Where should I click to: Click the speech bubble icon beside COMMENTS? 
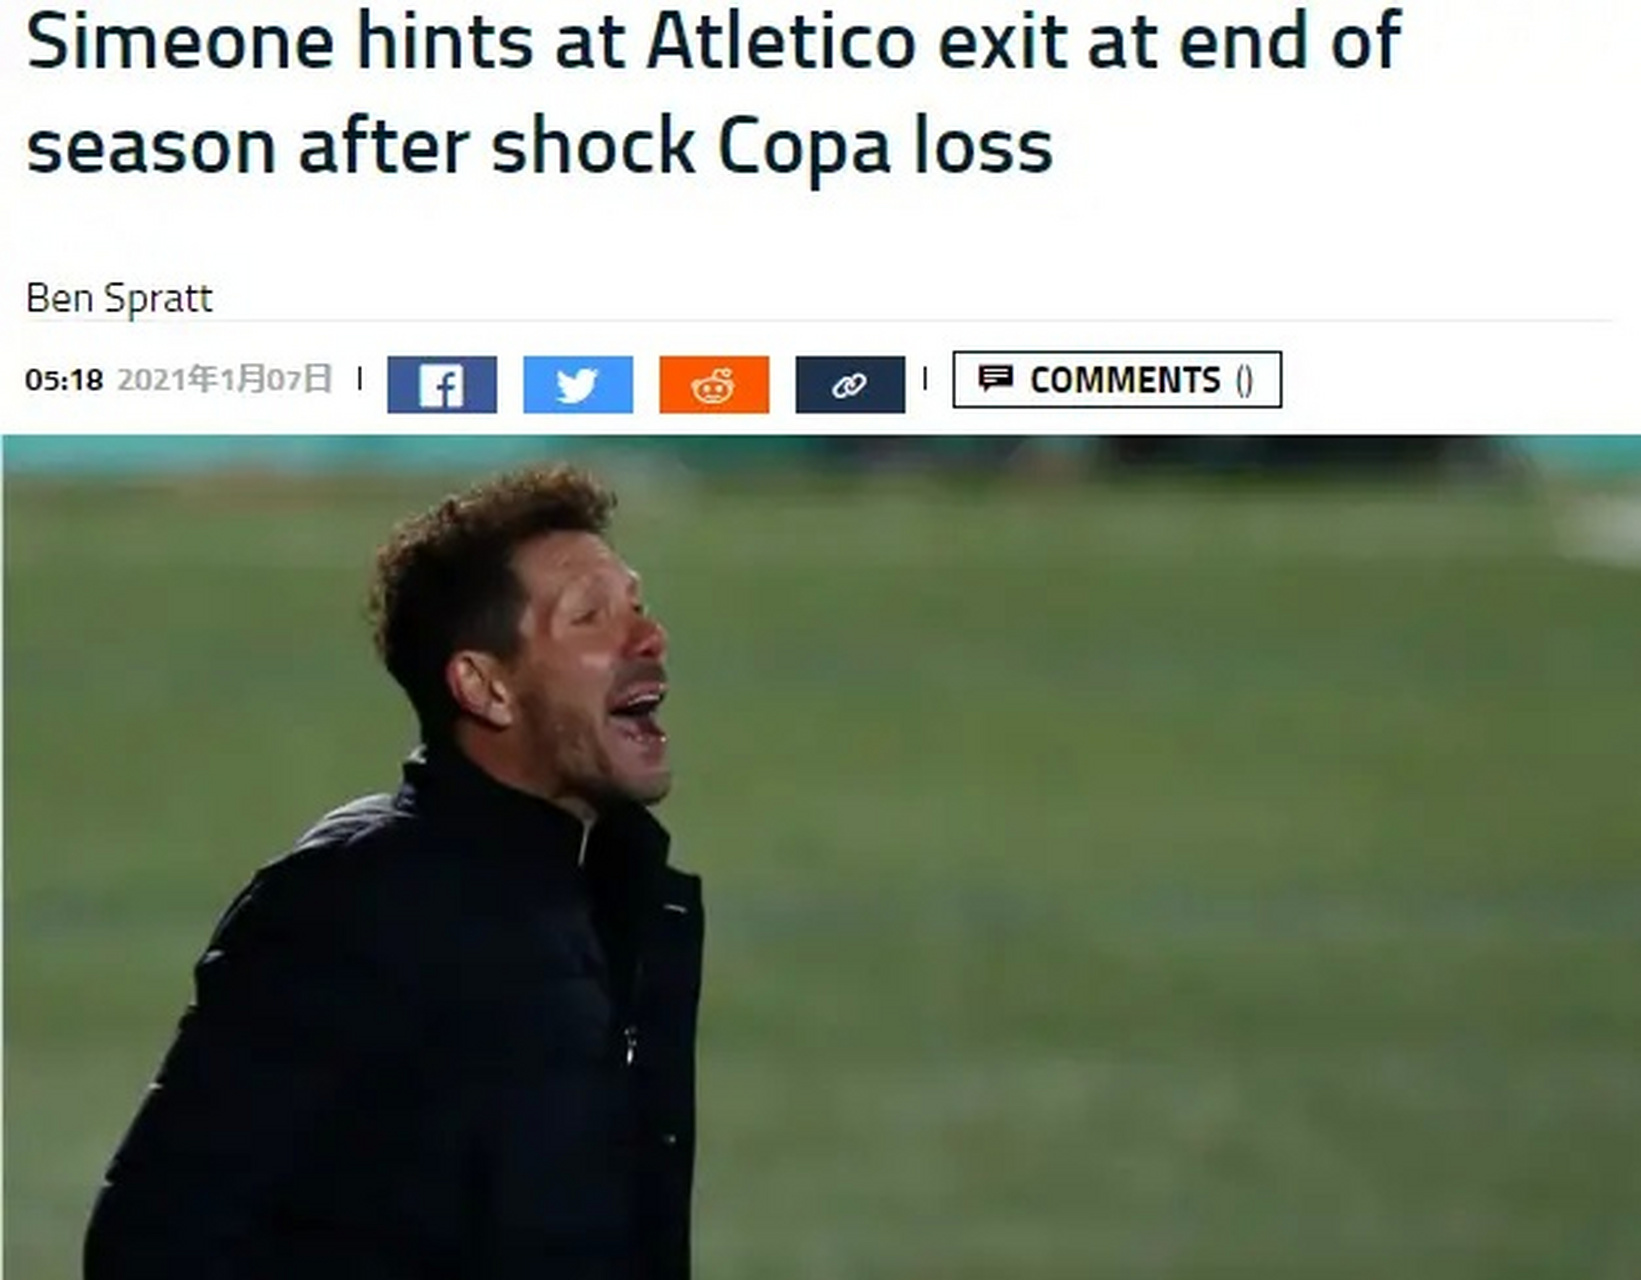tap(995, 378)
